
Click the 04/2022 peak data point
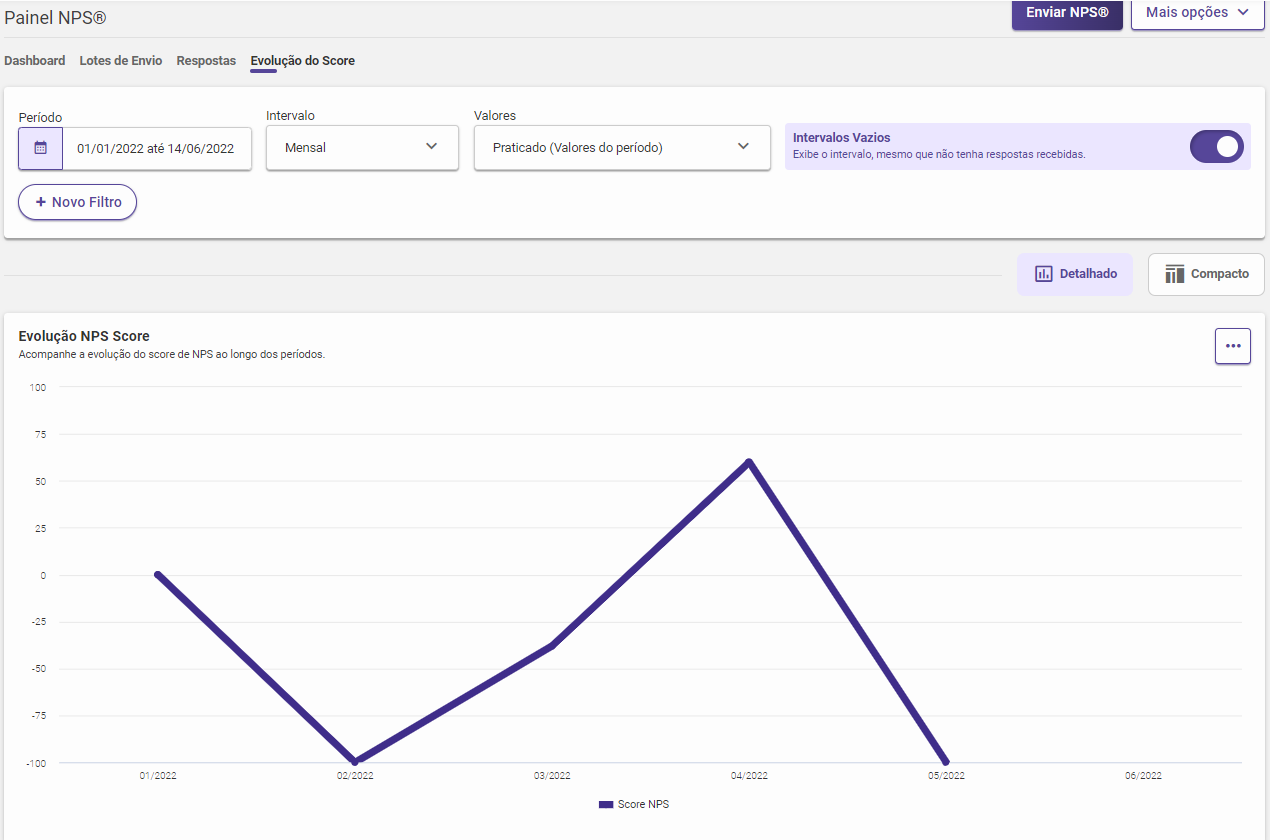pyautogui.click(x=749, y=462)
